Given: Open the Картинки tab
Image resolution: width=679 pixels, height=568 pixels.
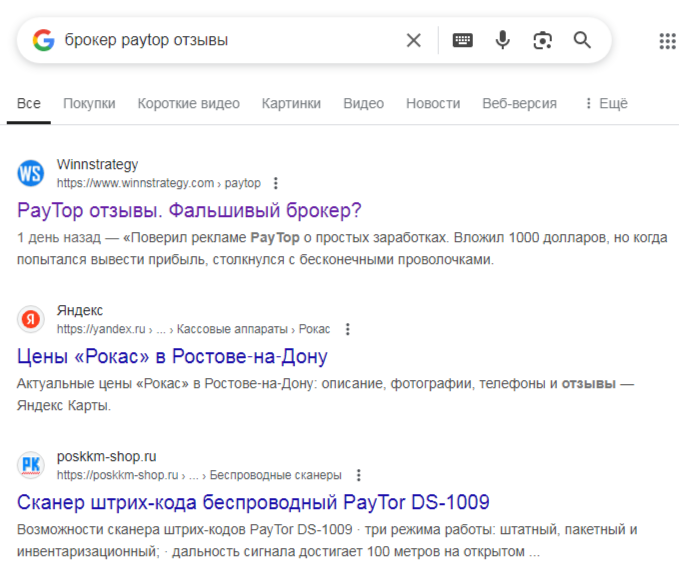Looking at the screenshot, I should [291, 103].
